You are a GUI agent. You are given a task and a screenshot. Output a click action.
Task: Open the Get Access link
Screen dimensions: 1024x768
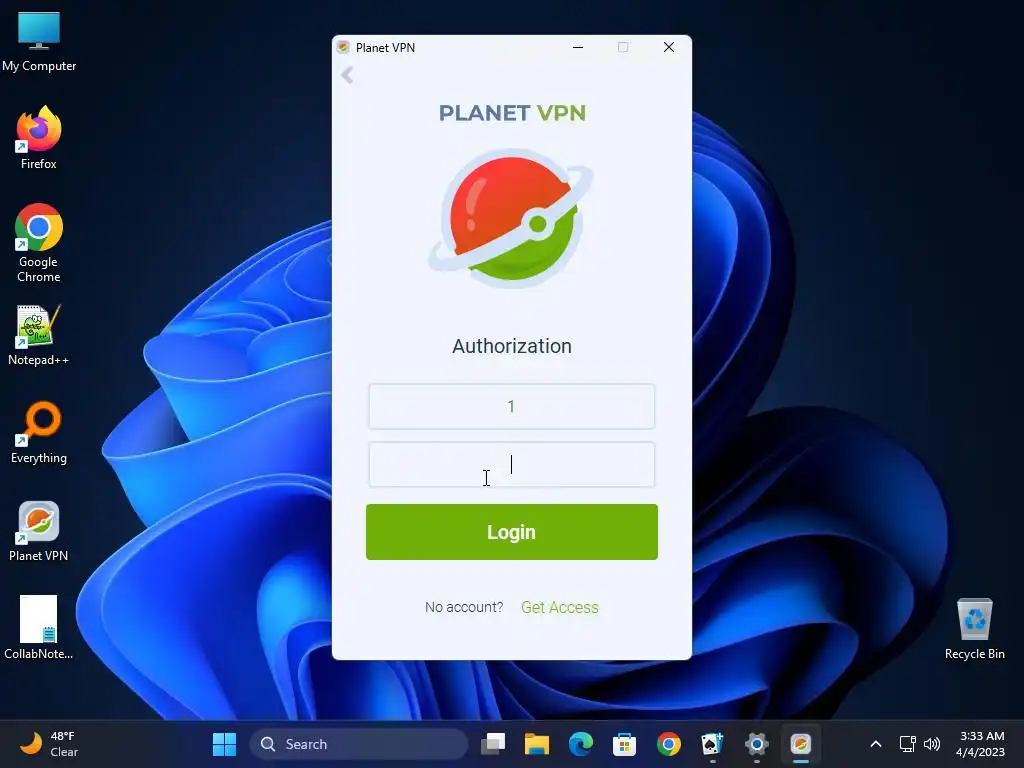click(x=560, y=607)
